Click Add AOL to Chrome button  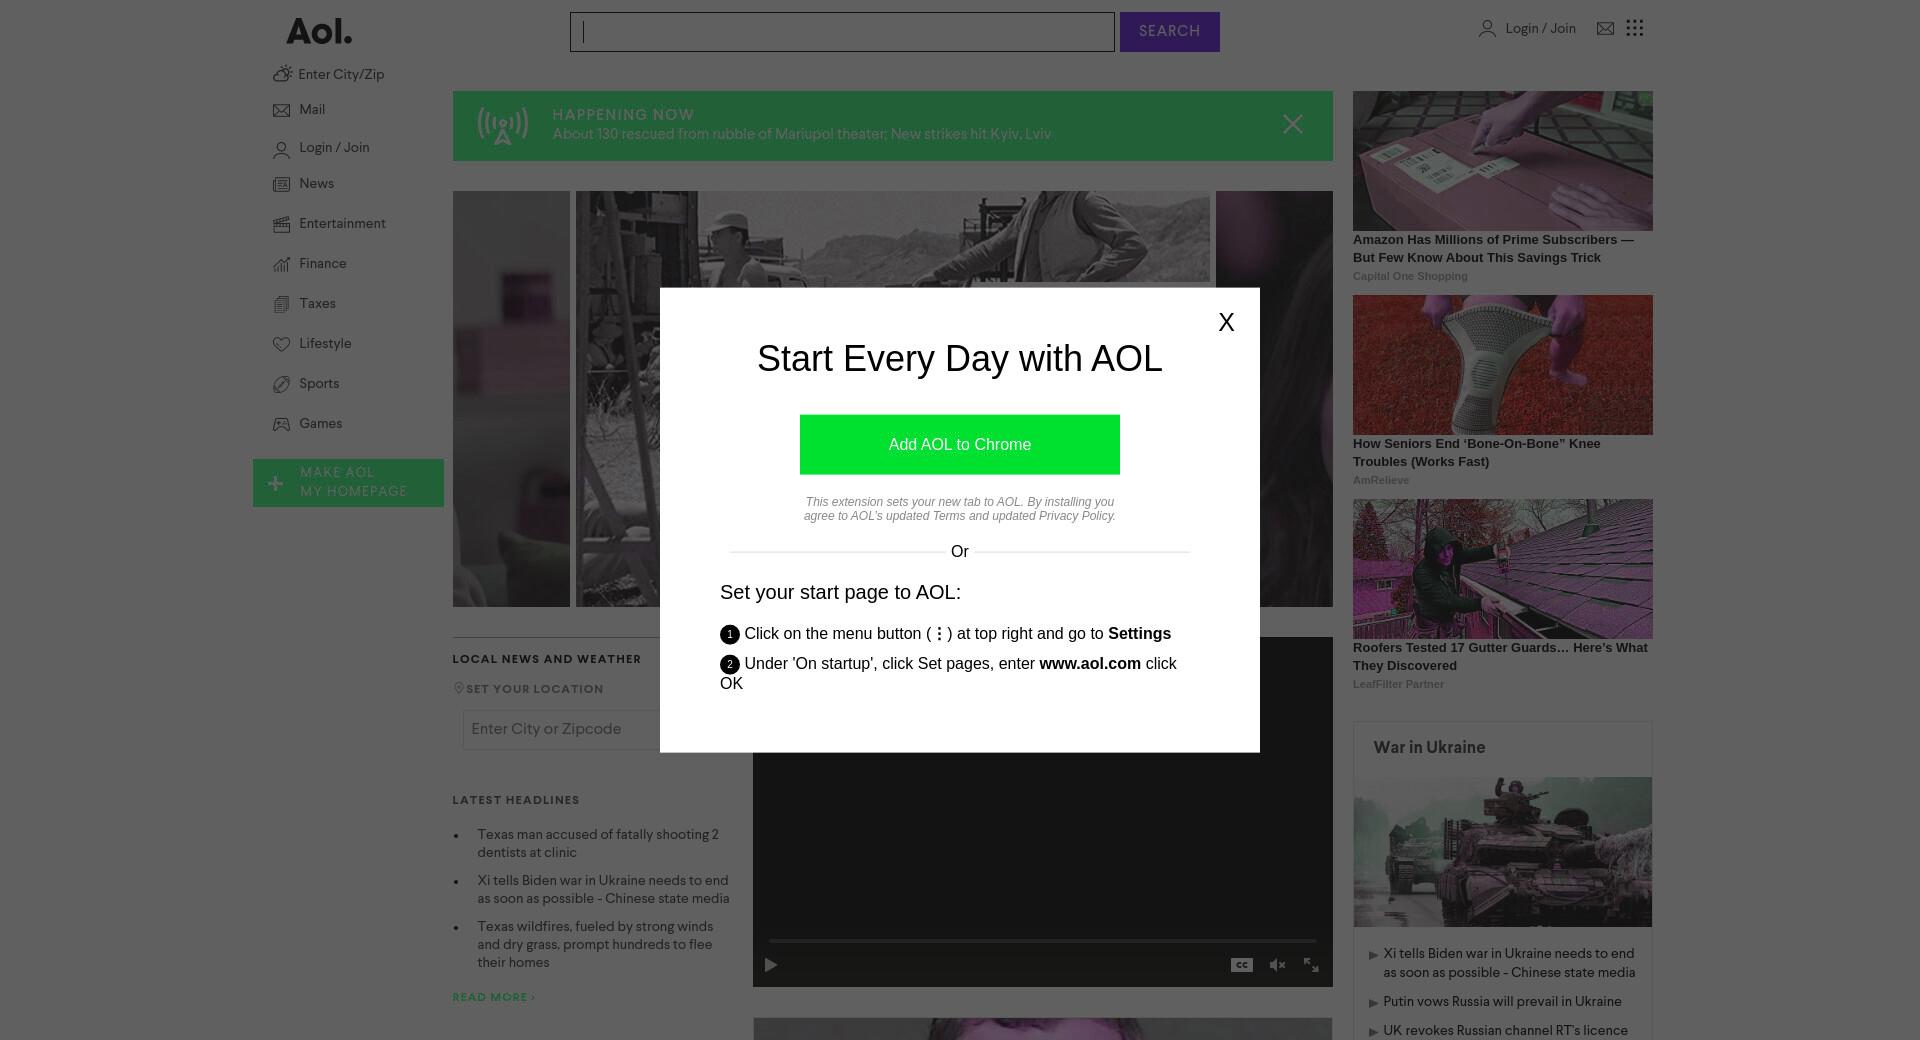tap(960, 445)
